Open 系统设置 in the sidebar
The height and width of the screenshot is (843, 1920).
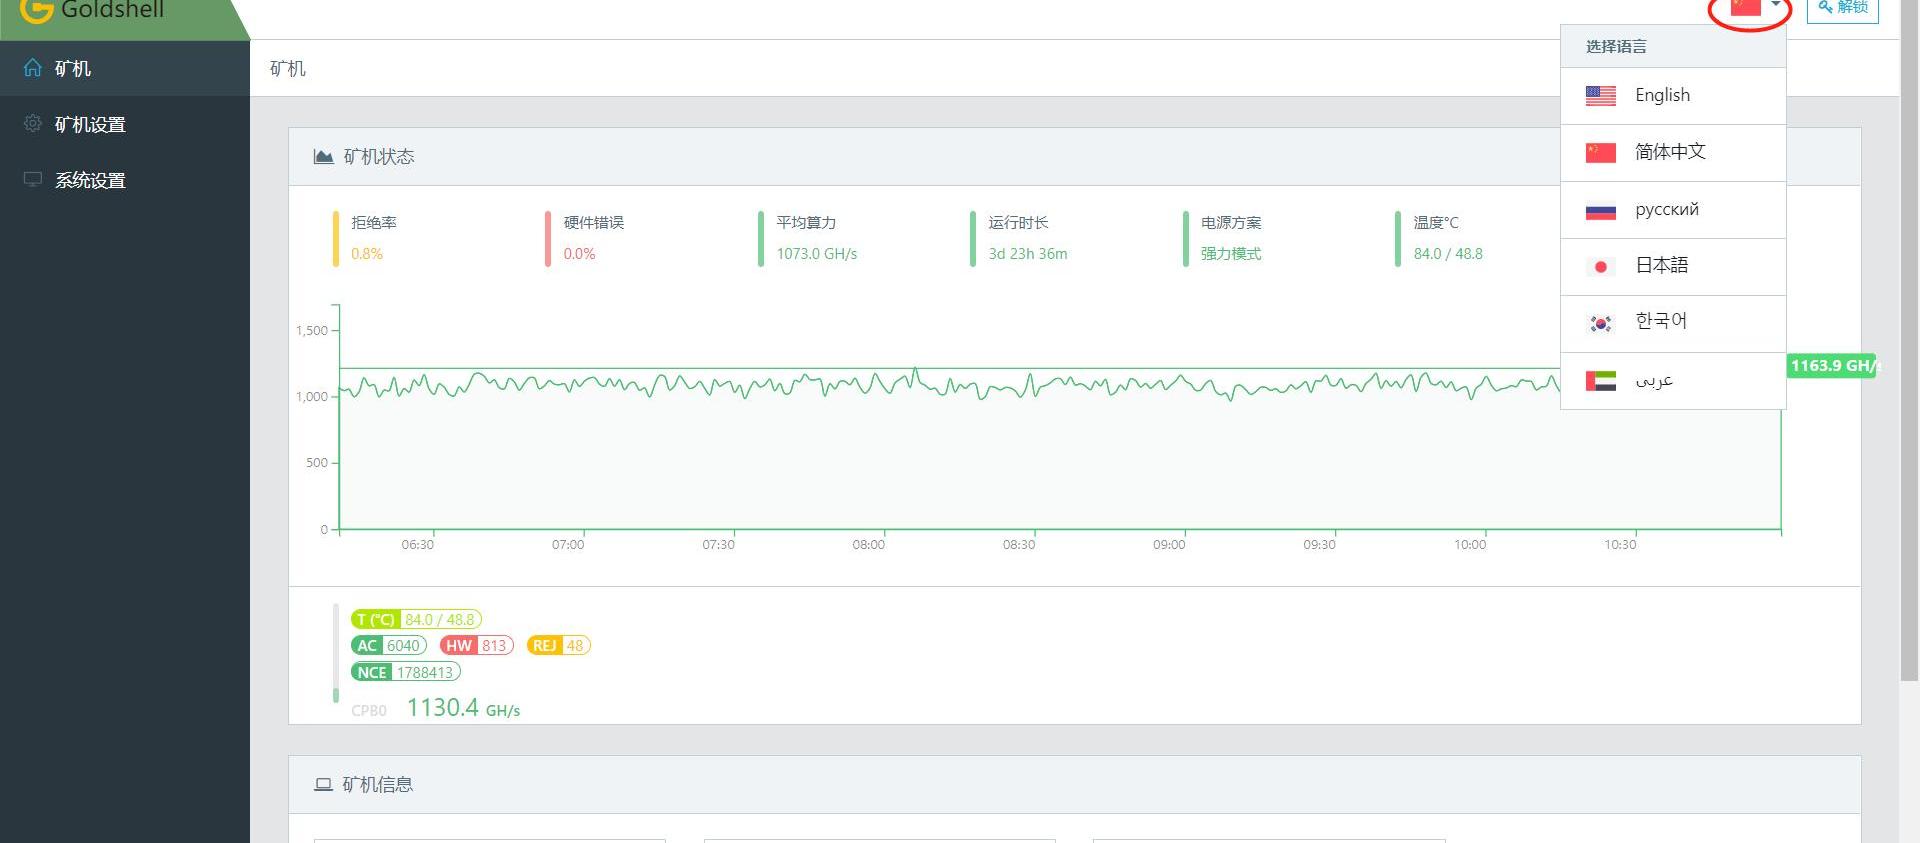coord(90,180)
